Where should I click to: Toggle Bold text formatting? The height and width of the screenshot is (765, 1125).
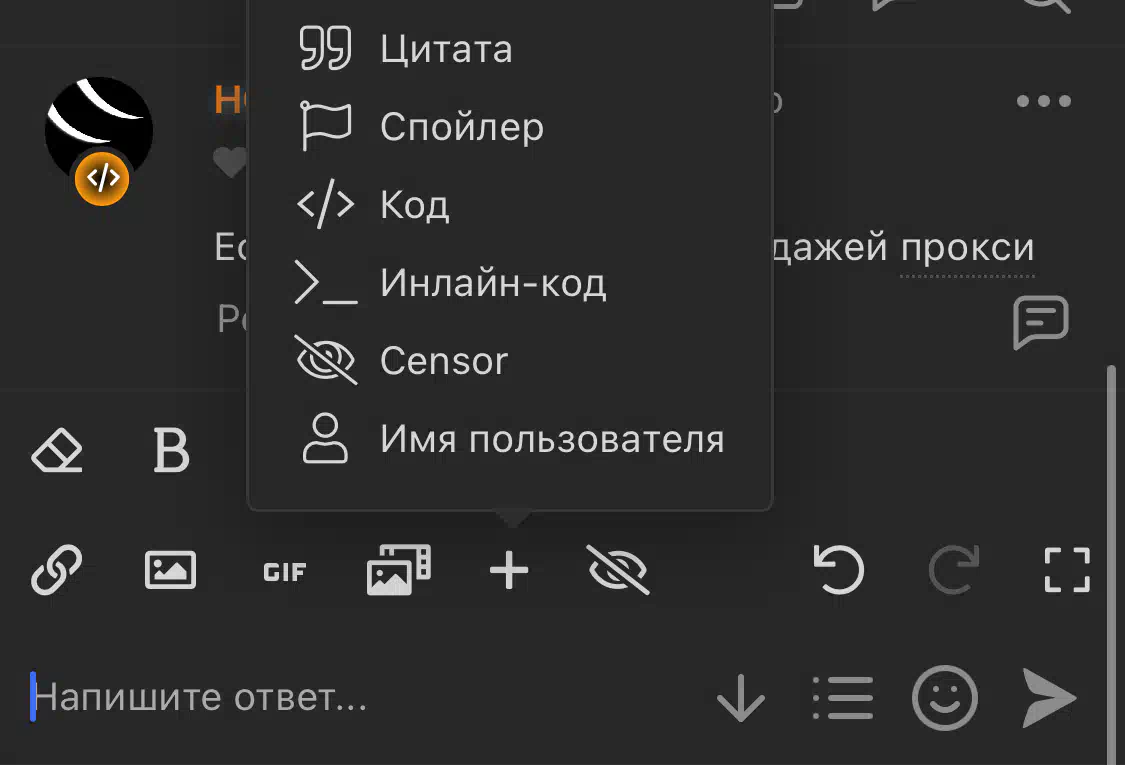[171, 451]
